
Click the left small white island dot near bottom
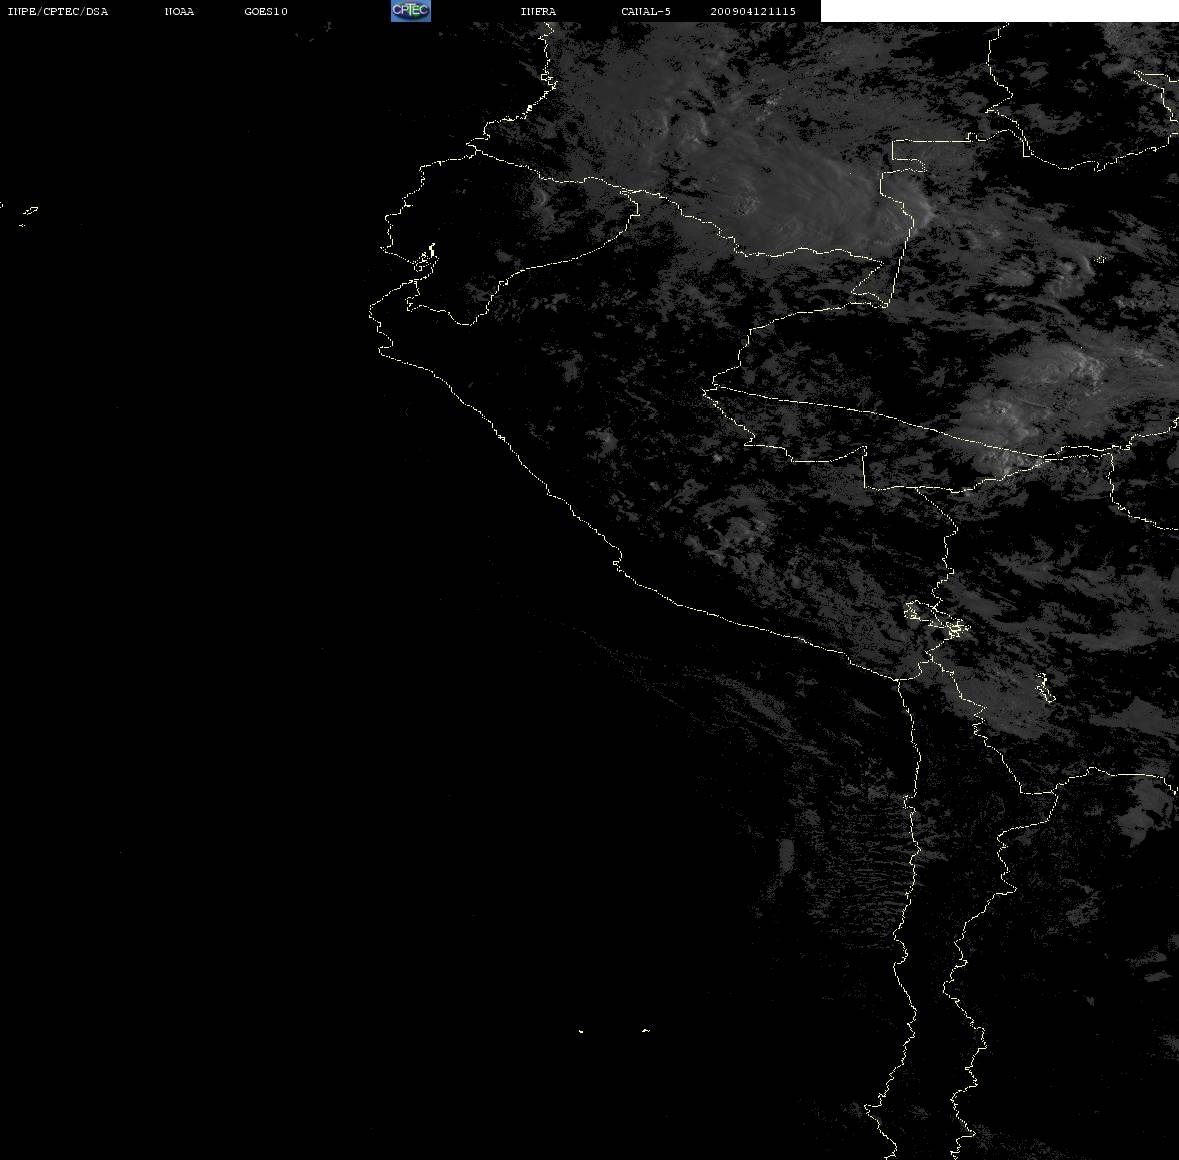581,1031
